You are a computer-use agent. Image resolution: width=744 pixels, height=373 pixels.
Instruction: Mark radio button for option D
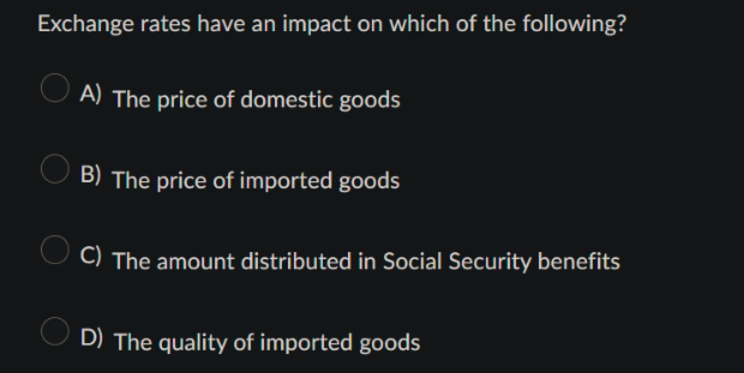pos(55,331)
